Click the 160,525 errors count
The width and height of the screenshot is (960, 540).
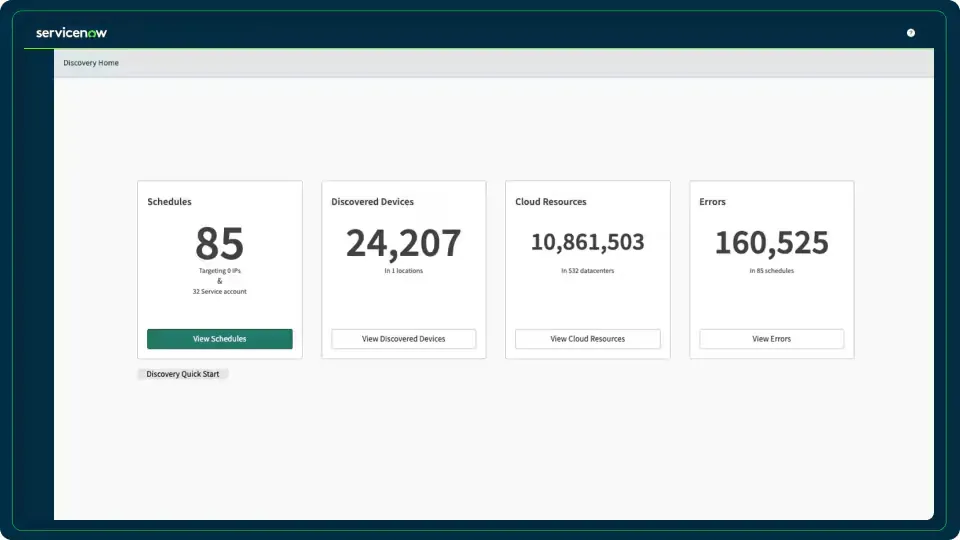point(771,242)
